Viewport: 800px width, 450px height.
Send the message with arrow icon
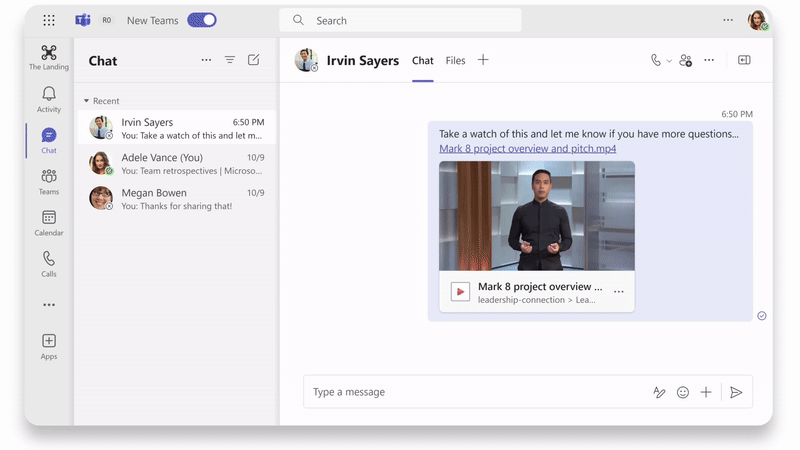[x=736, y=392]
